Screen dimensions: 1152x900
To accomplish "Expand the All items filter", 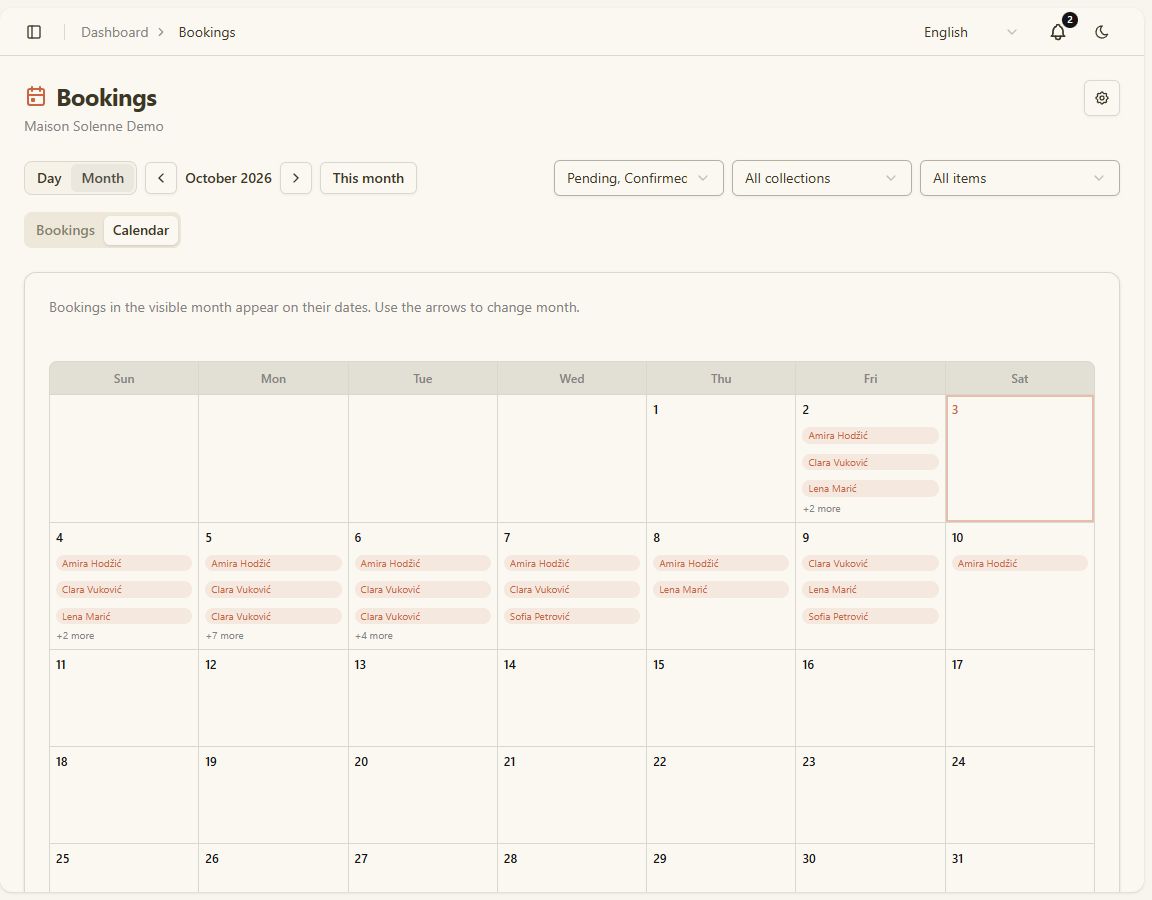I will tap(1020, 178).
